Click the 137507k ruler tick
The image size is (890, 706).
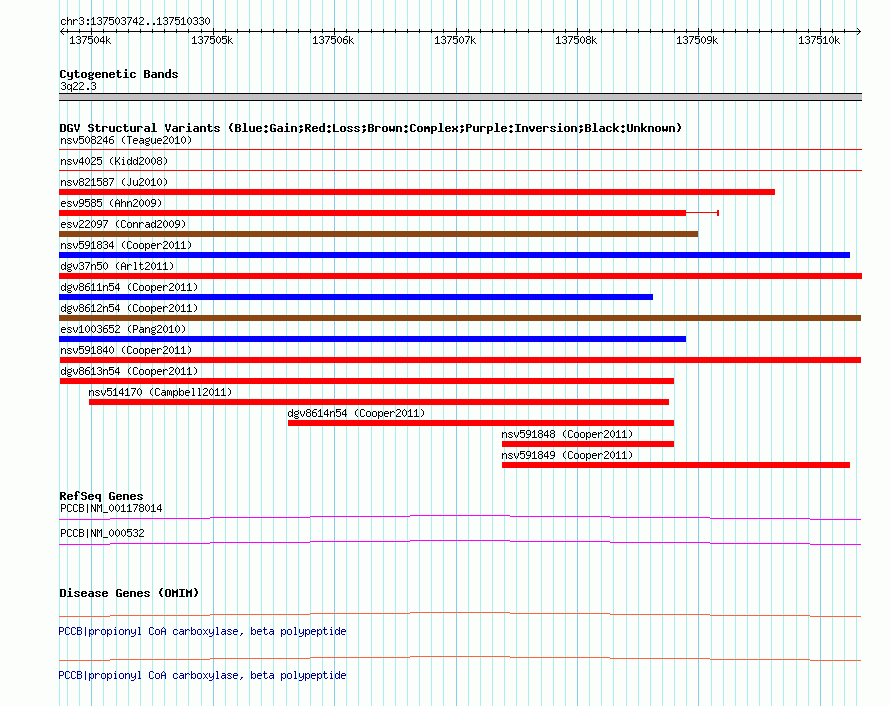coord(455,40)
